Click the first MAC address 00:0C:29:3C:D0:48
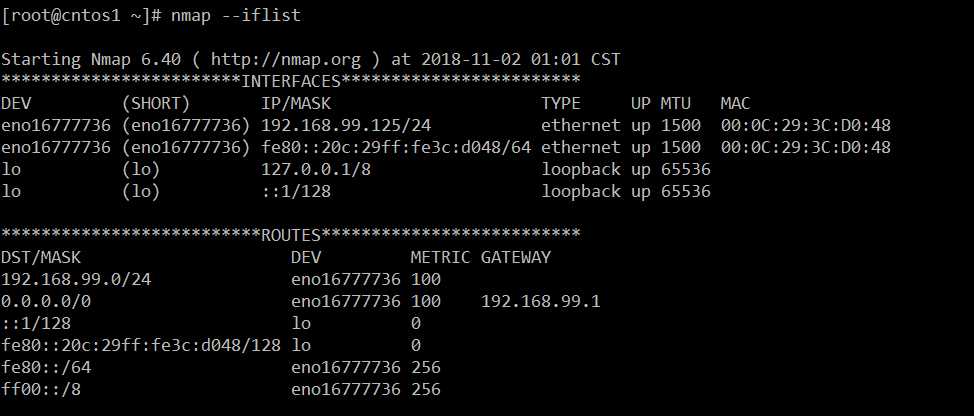Viewport: 974px width, 416px height. 806,125
